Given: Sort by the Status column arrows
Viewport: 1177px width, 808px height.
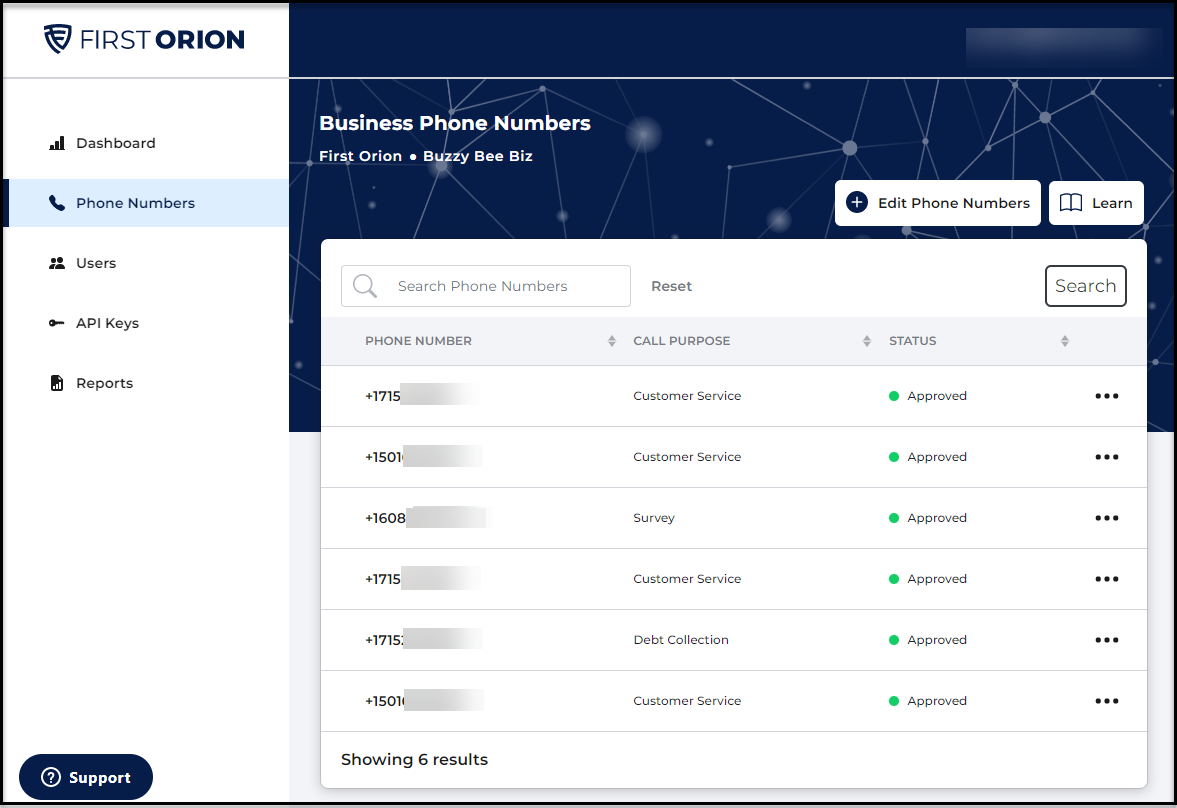Looking at the screenshot, I should tap(1064, 341).
